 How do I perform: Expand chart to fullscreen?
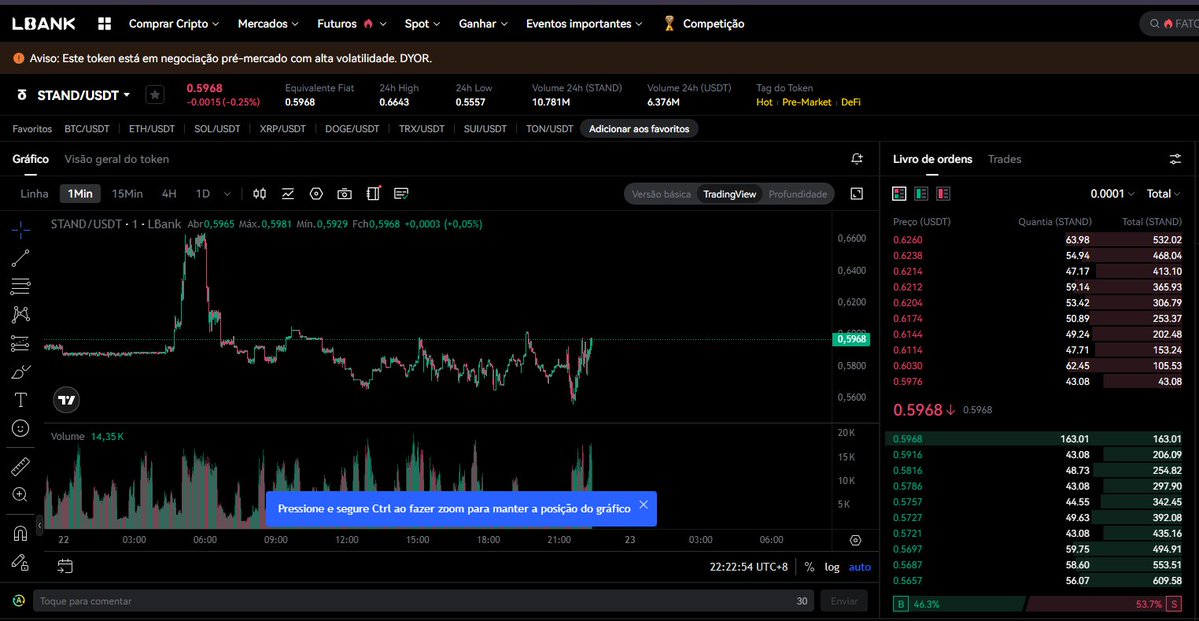[x=857, y=193]
